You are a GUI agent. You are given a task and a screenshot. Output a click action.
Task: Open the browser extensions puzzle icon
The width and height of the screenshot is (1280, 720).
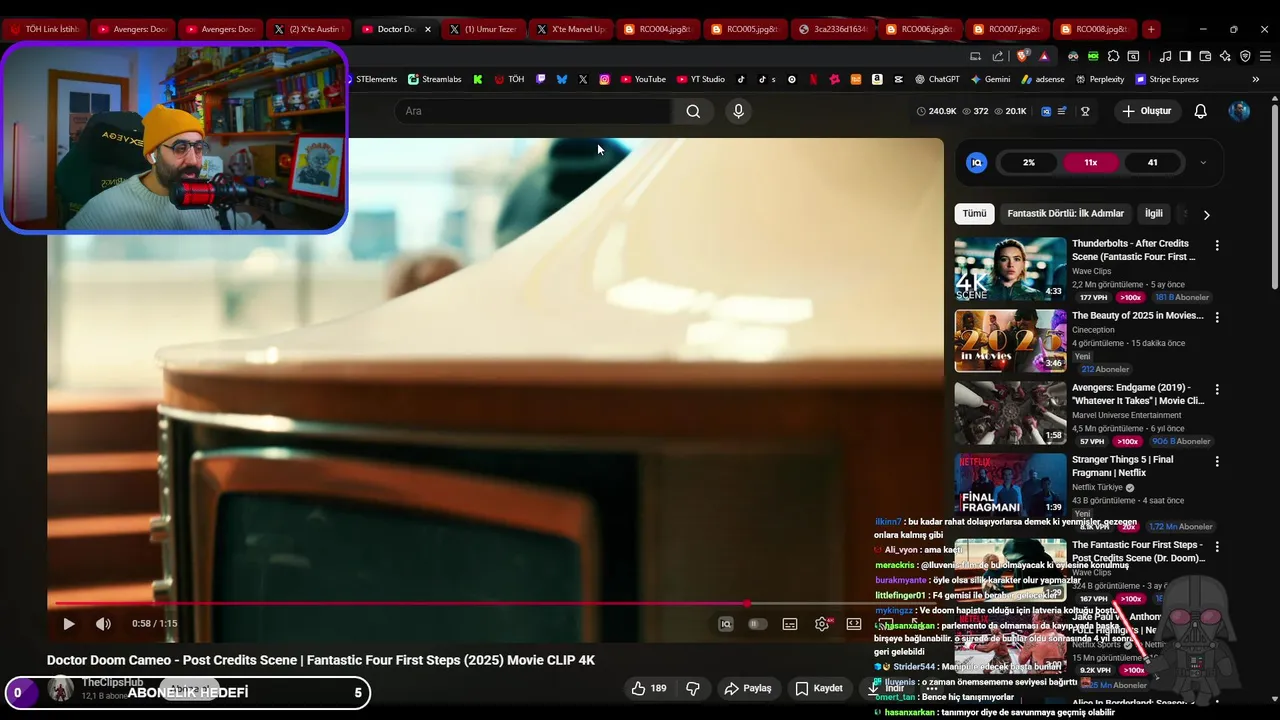(1114, 56)
